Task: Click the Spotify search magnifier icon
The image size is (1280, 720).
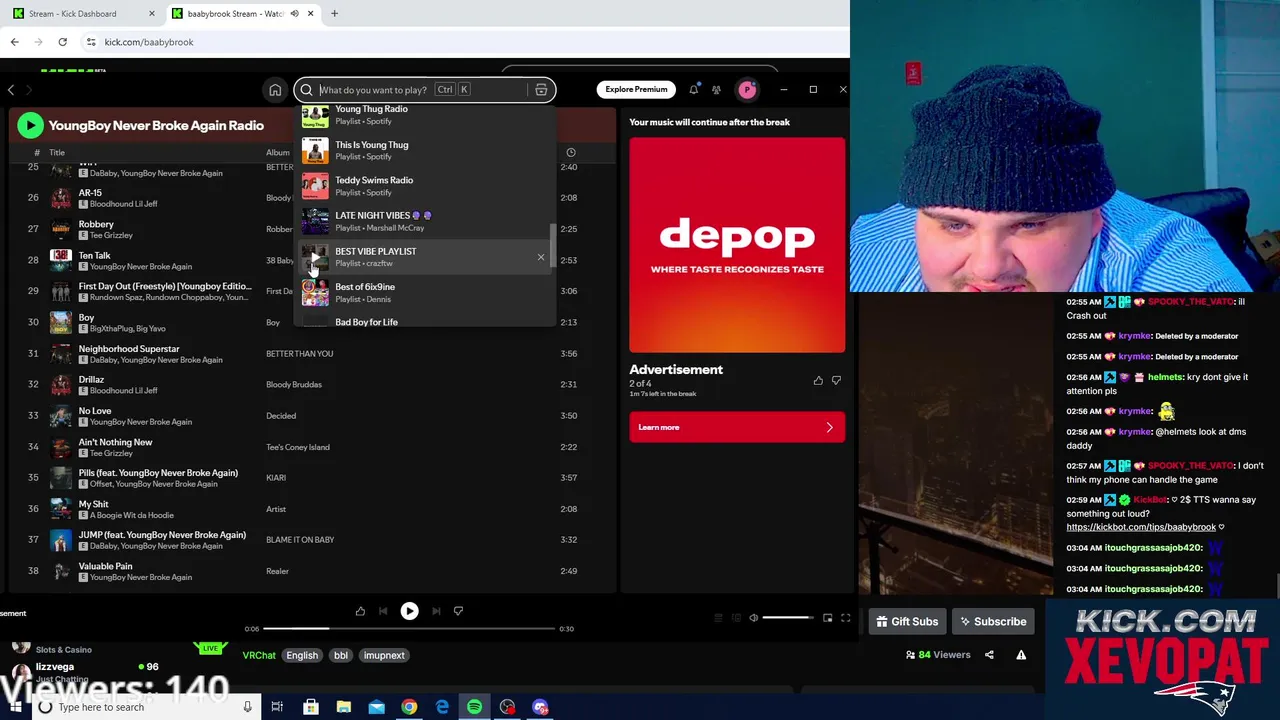Action: point(307,90)
